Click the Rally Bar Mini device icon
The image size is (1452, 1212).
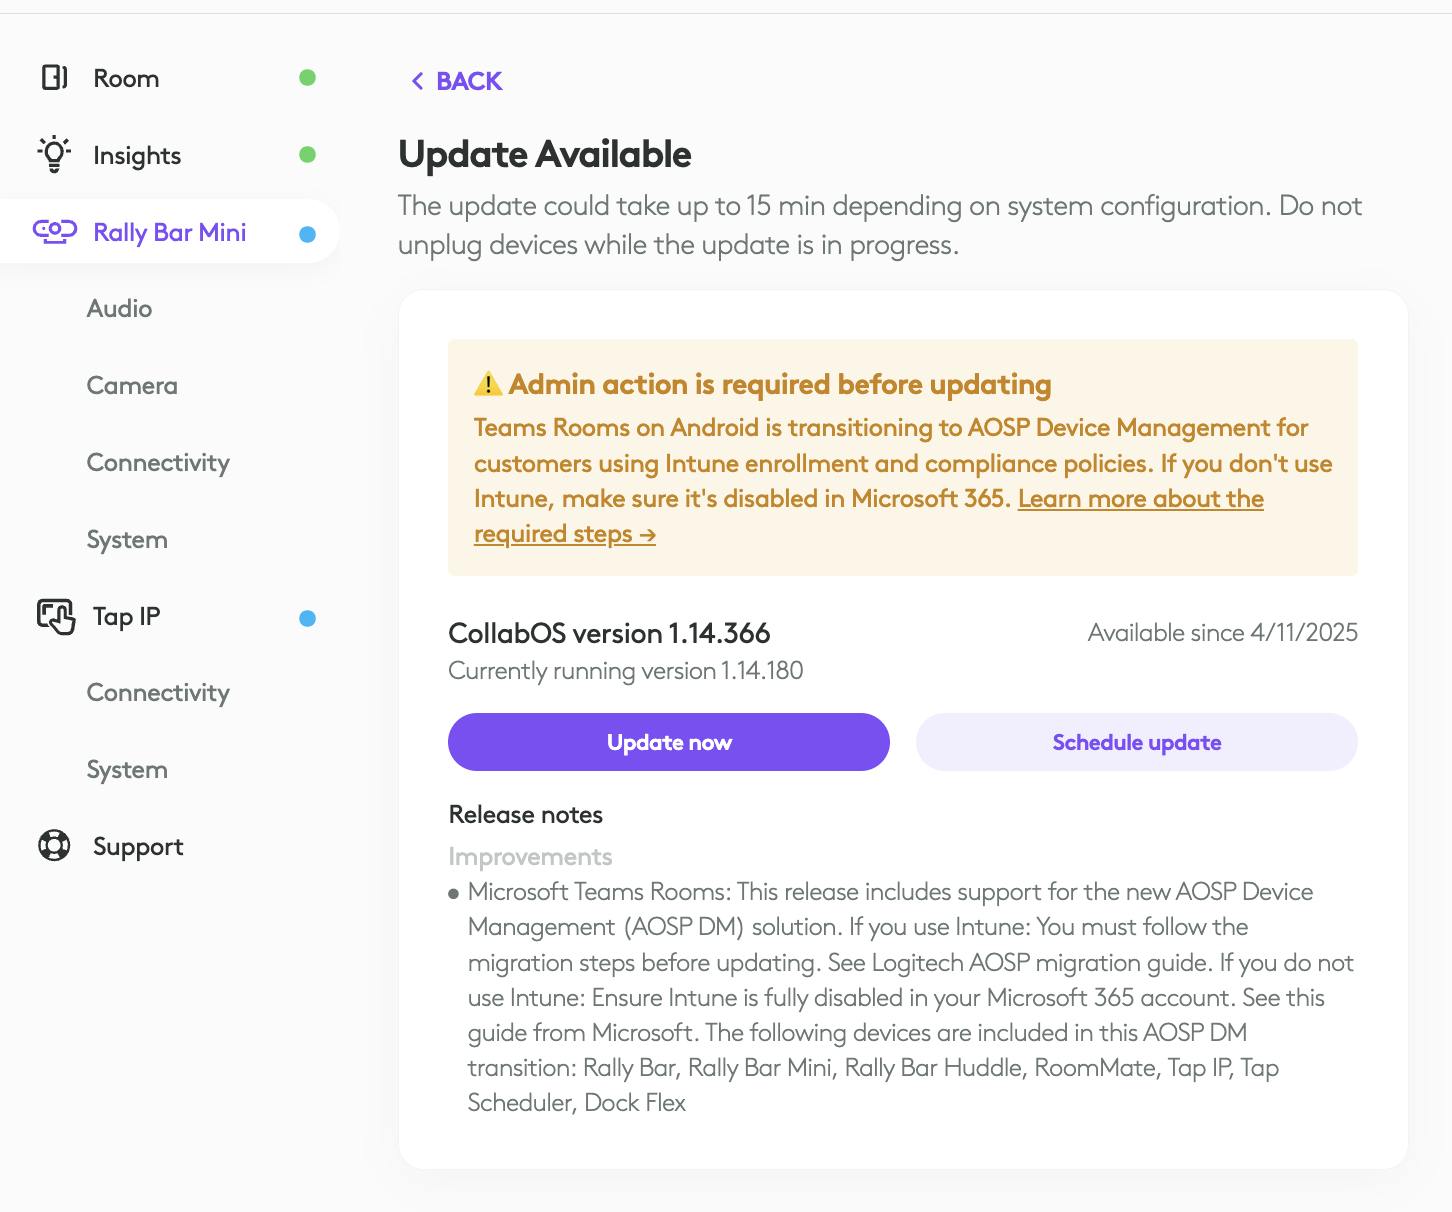(55, 232)
